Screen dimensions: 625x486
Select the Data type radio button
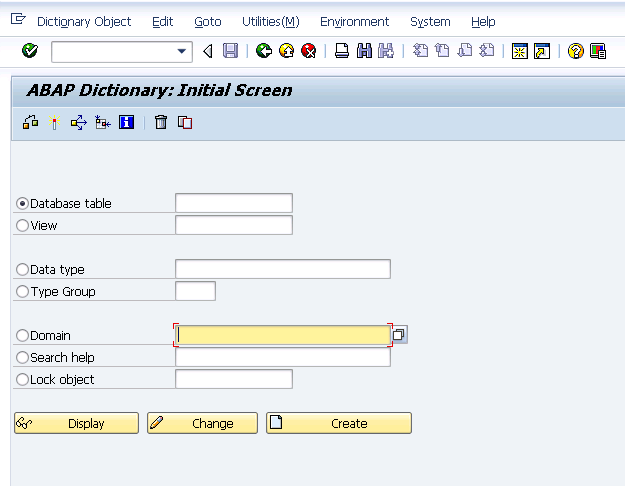point(22,269)
